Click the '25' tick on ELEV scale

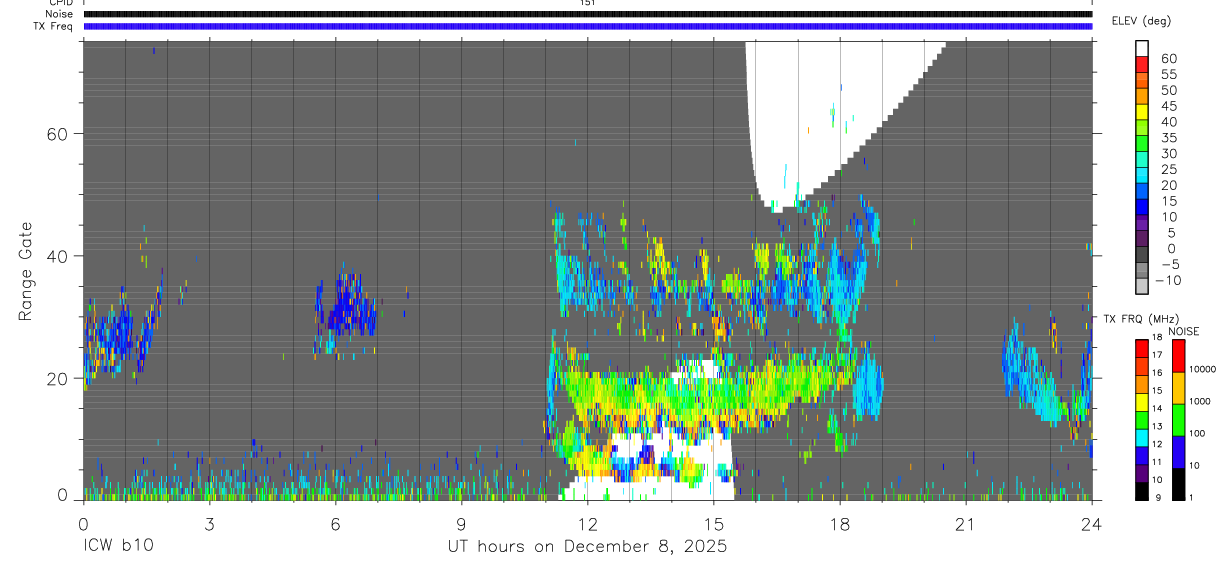(x=1167, y=170)
